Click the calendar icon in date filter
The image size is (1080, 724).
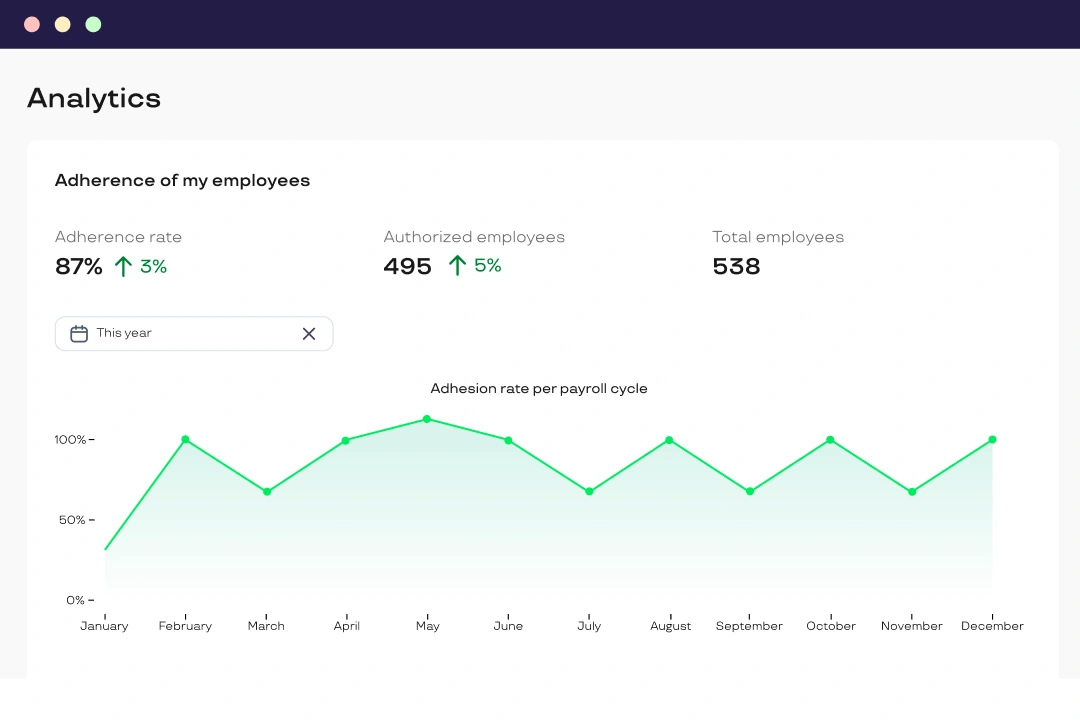79,334
